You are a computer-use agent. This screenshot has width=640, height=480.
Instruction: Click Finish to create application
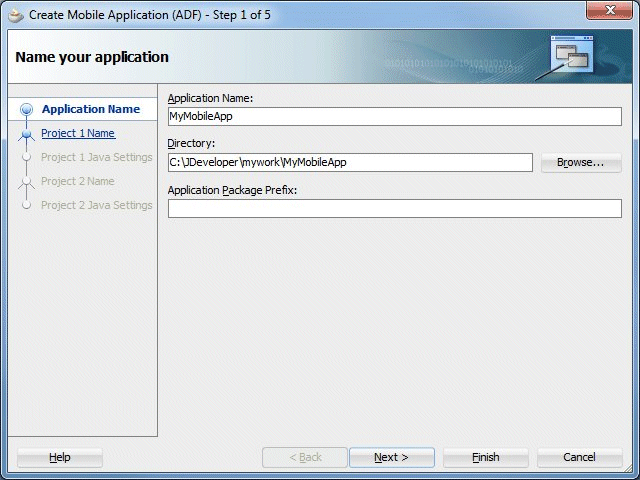486,457
